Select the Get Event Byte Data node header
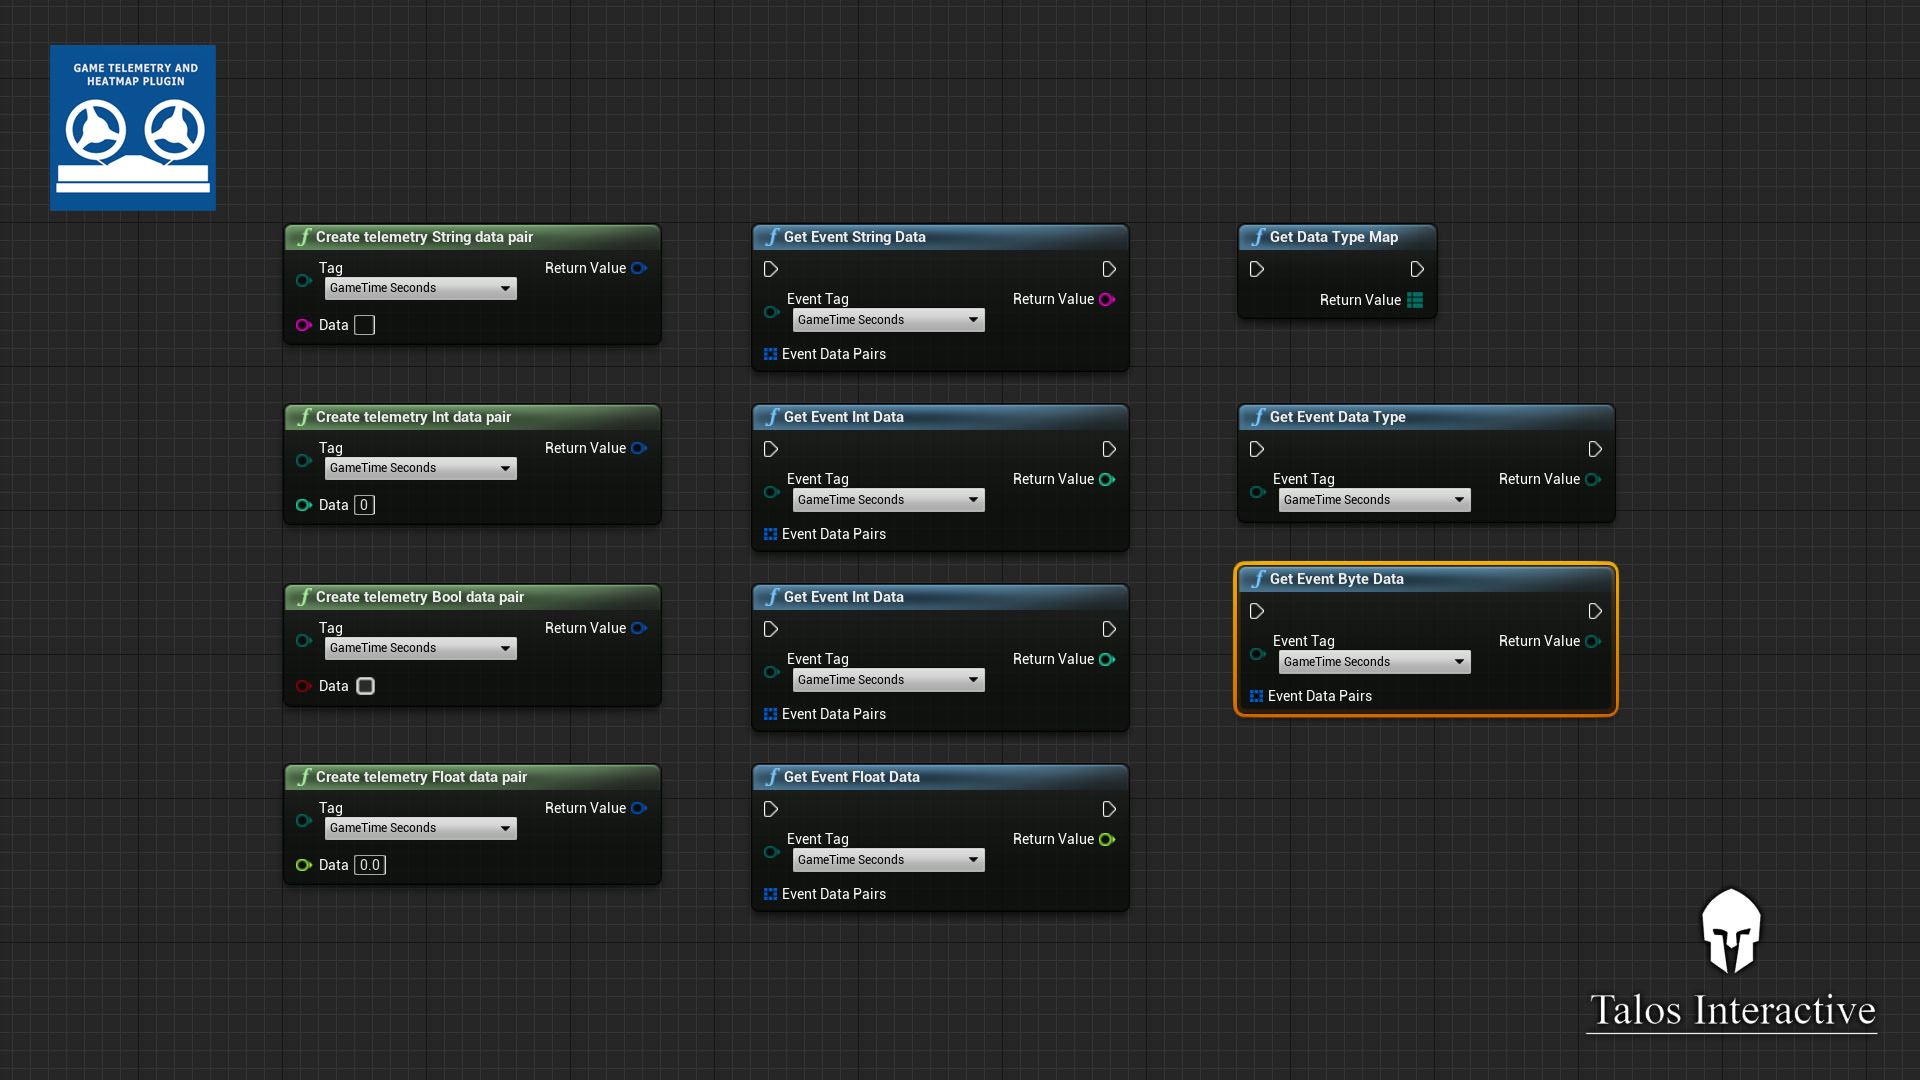The height and width of the screenshot is (1080, 1920). click(x=1335, y=579)
